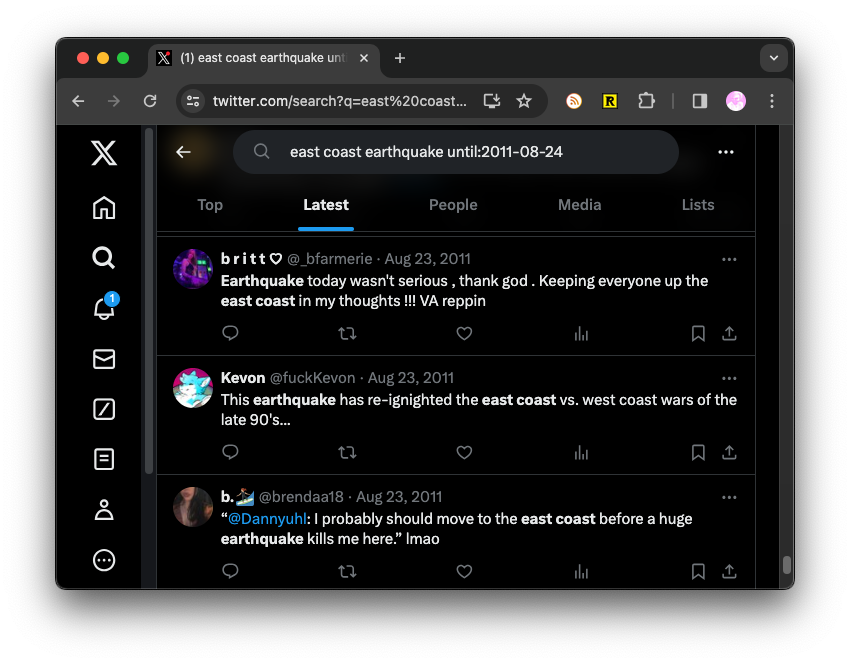
Task: Expand search settings three-dot menu
Action: pos(726,152)
